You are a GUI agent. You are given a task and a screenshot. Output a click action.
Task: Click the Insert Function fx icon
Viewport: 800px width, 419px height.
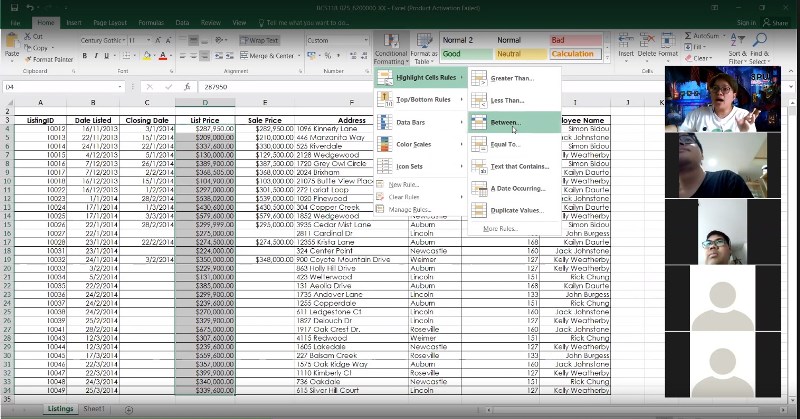click(x=186, y=87)
